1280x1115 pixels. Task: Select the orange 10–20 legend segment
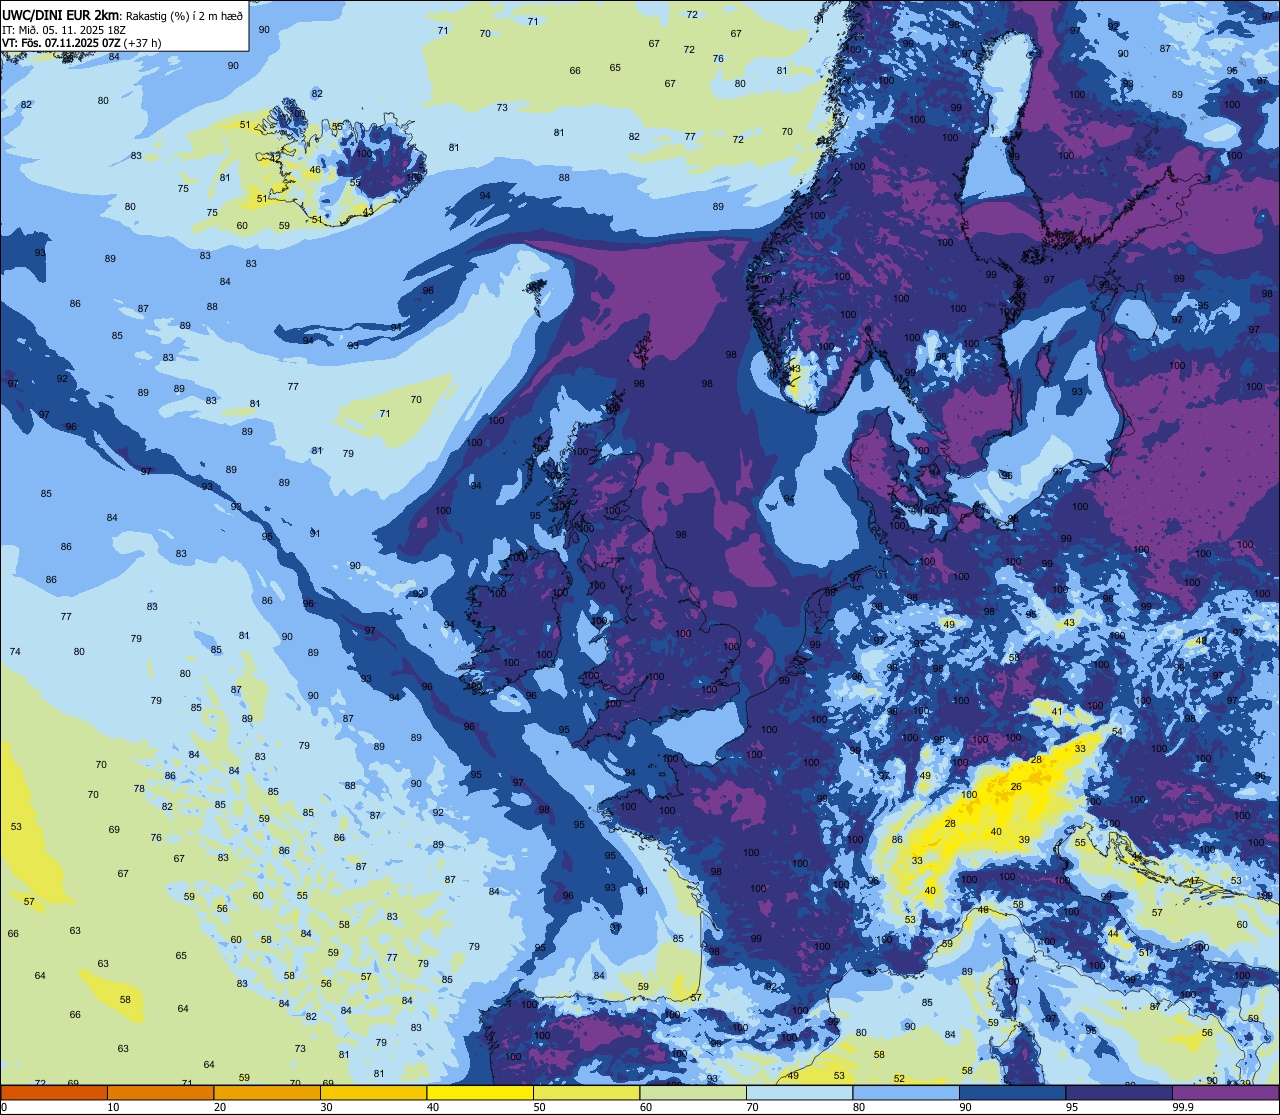coord(160,1093)
